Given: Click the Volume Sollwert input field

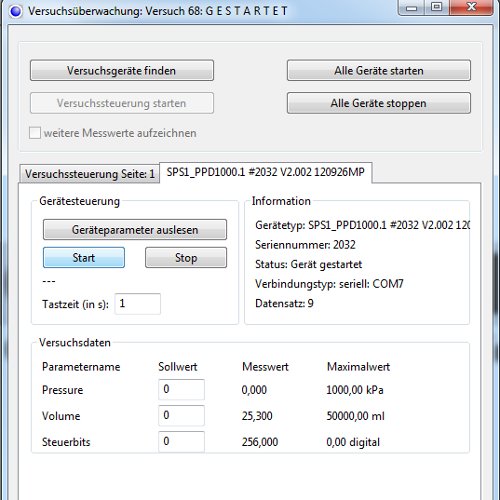Looking at the screenshot, I should coord(181,415).
